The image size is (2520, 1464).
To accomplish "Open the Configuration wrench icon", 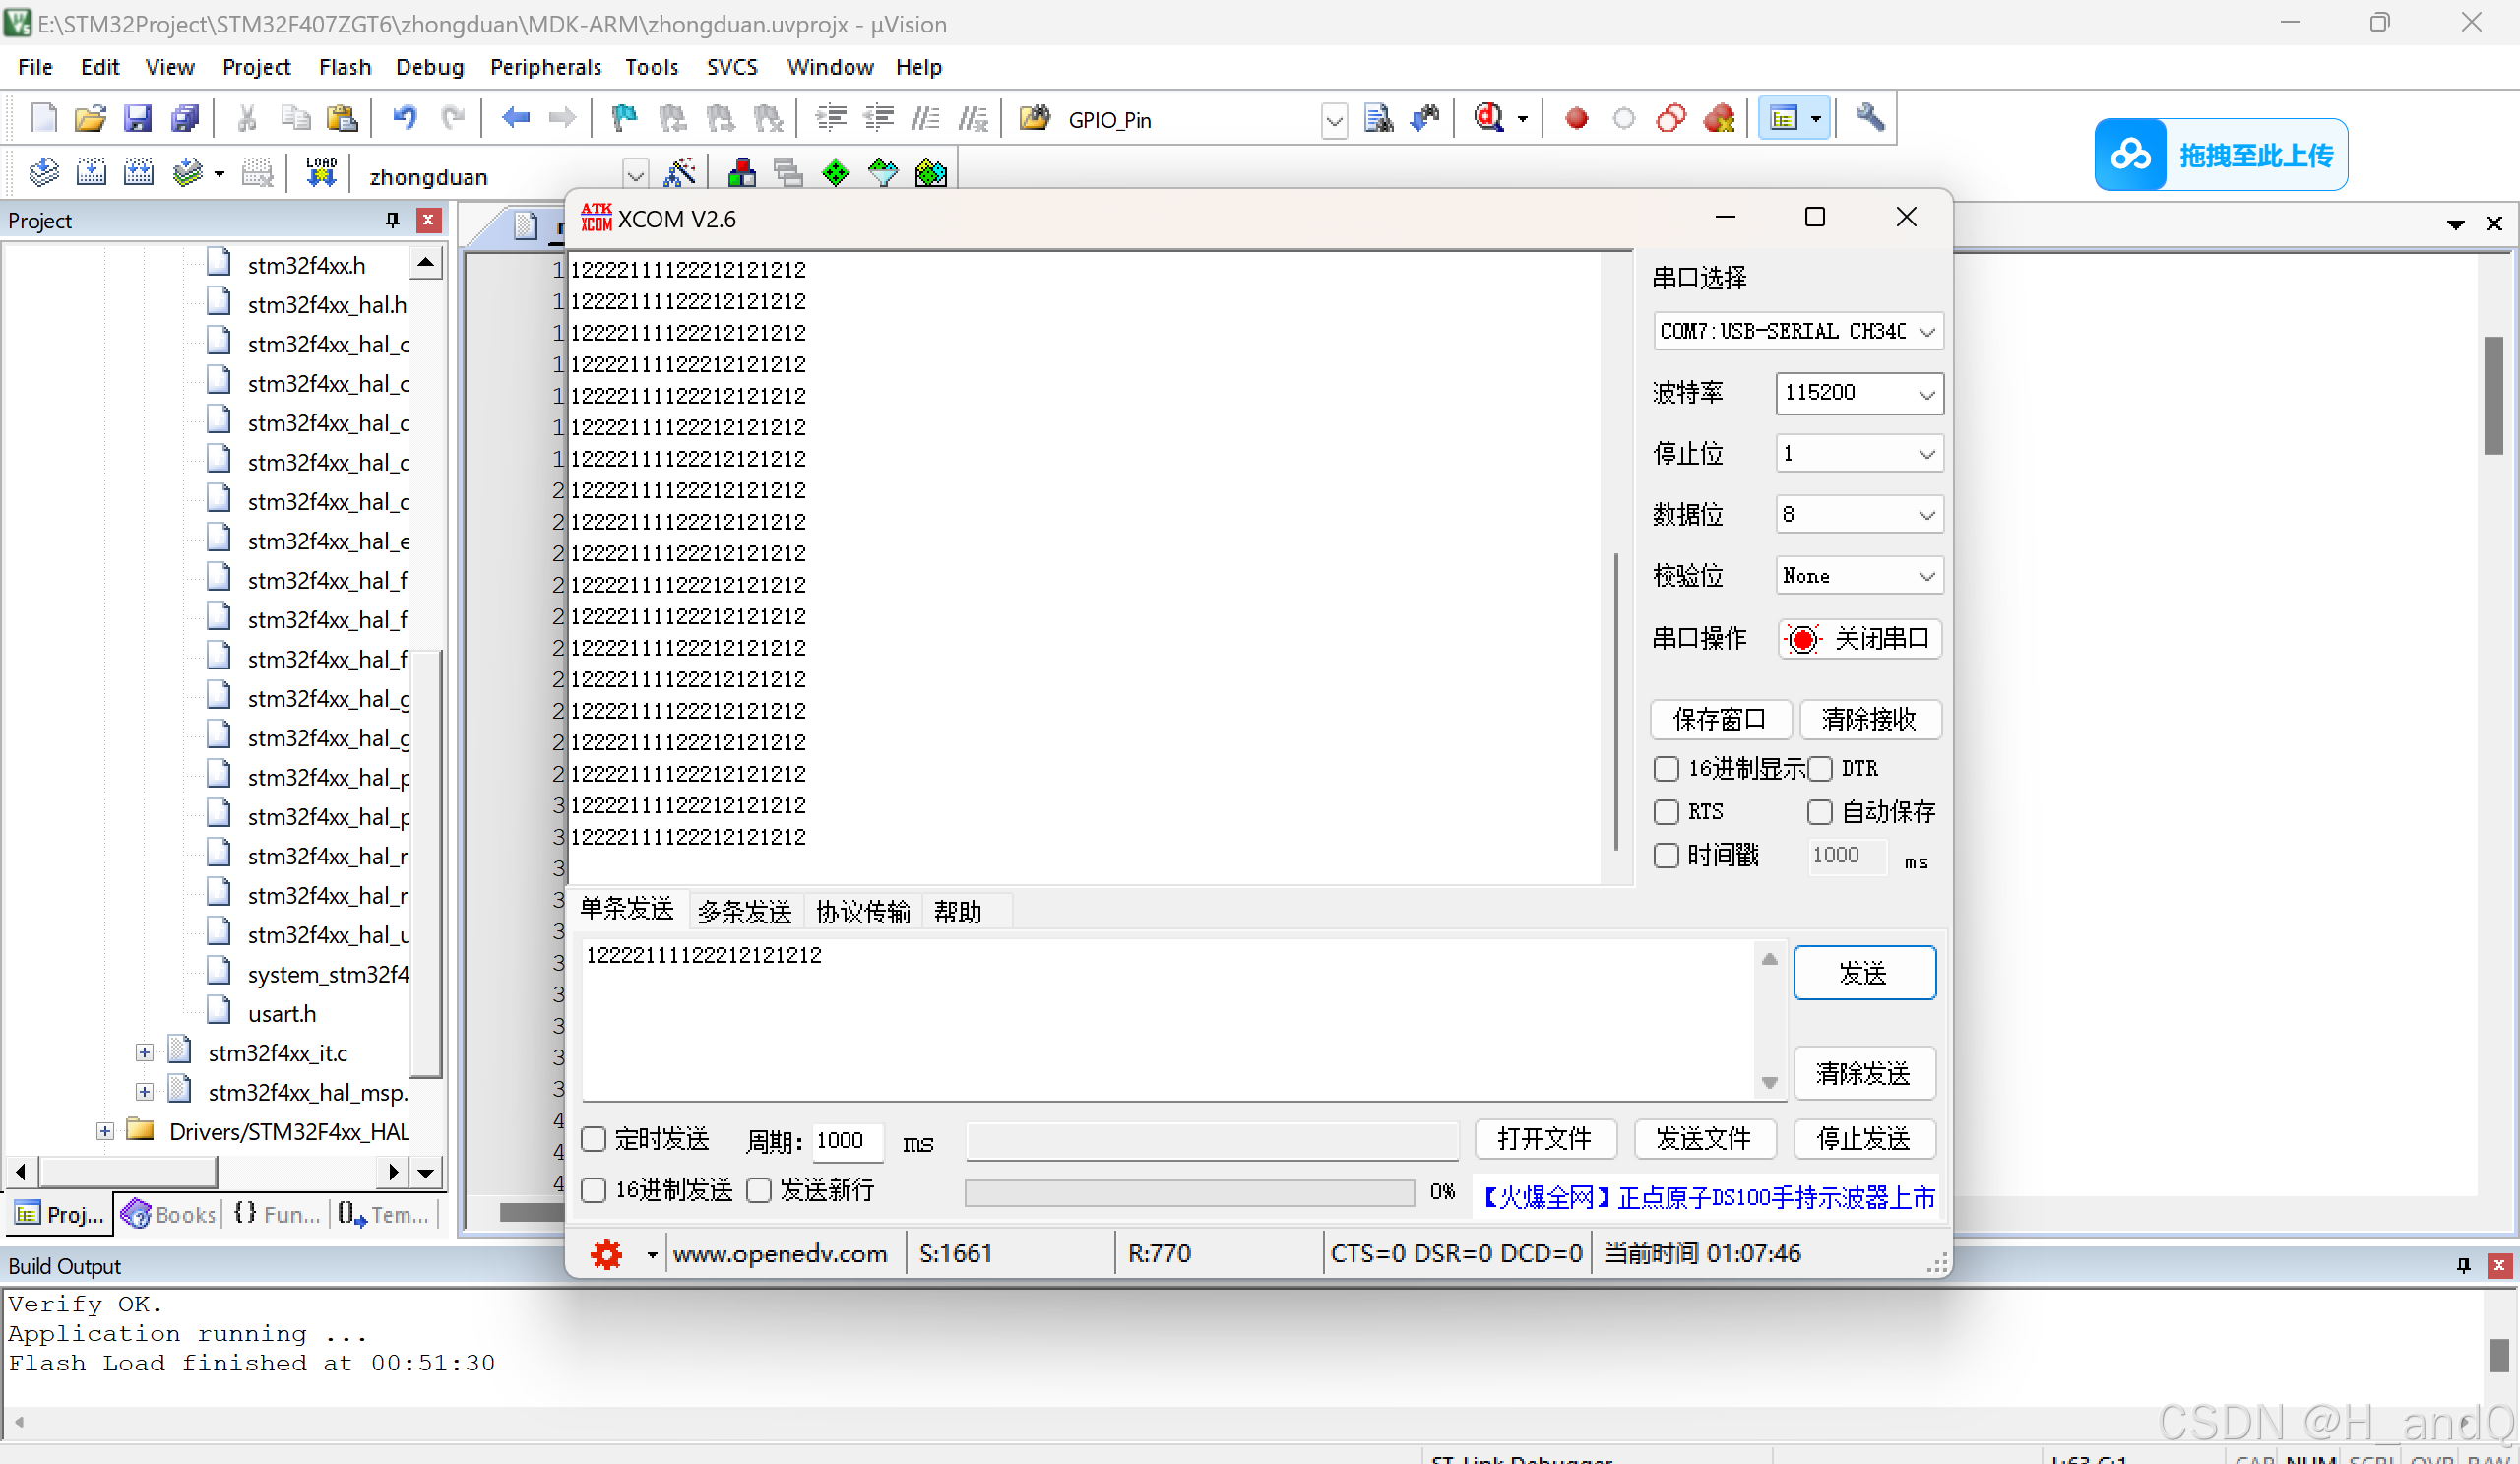I will [1869, 118].
